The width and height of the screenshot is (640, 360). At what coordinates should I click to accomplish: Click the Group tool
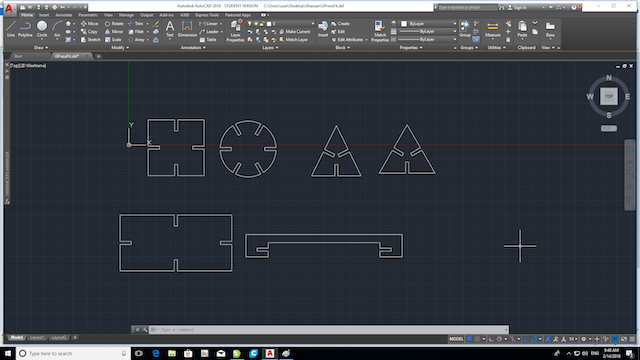tap(465, 29)
